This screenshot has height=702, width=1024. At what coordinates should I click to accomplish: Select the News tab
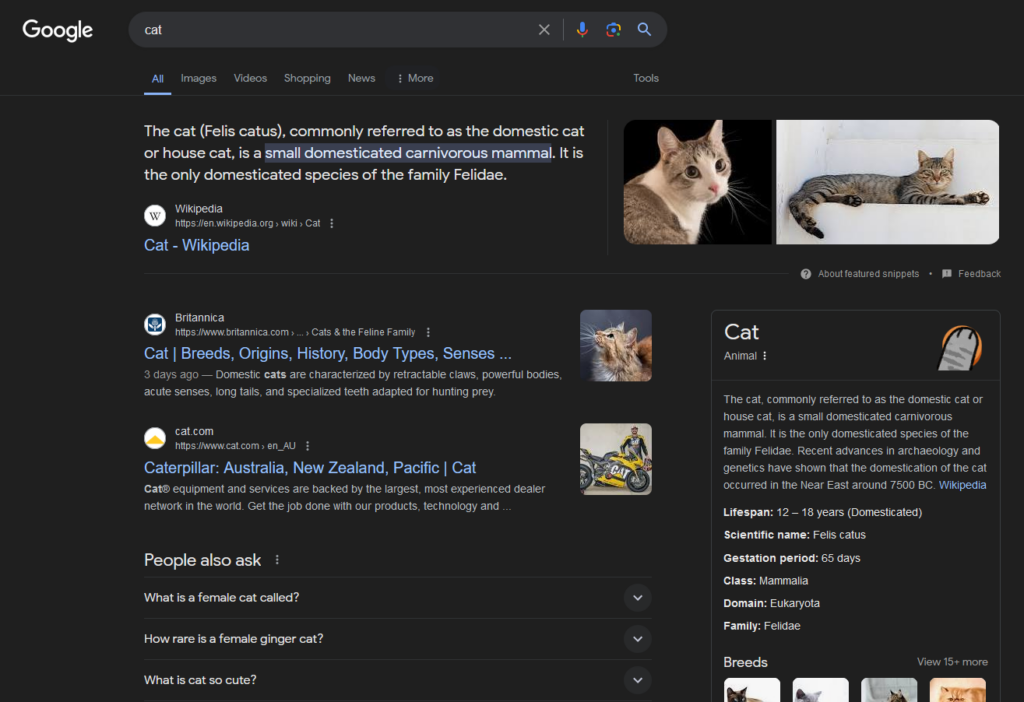tap(361, 78)
